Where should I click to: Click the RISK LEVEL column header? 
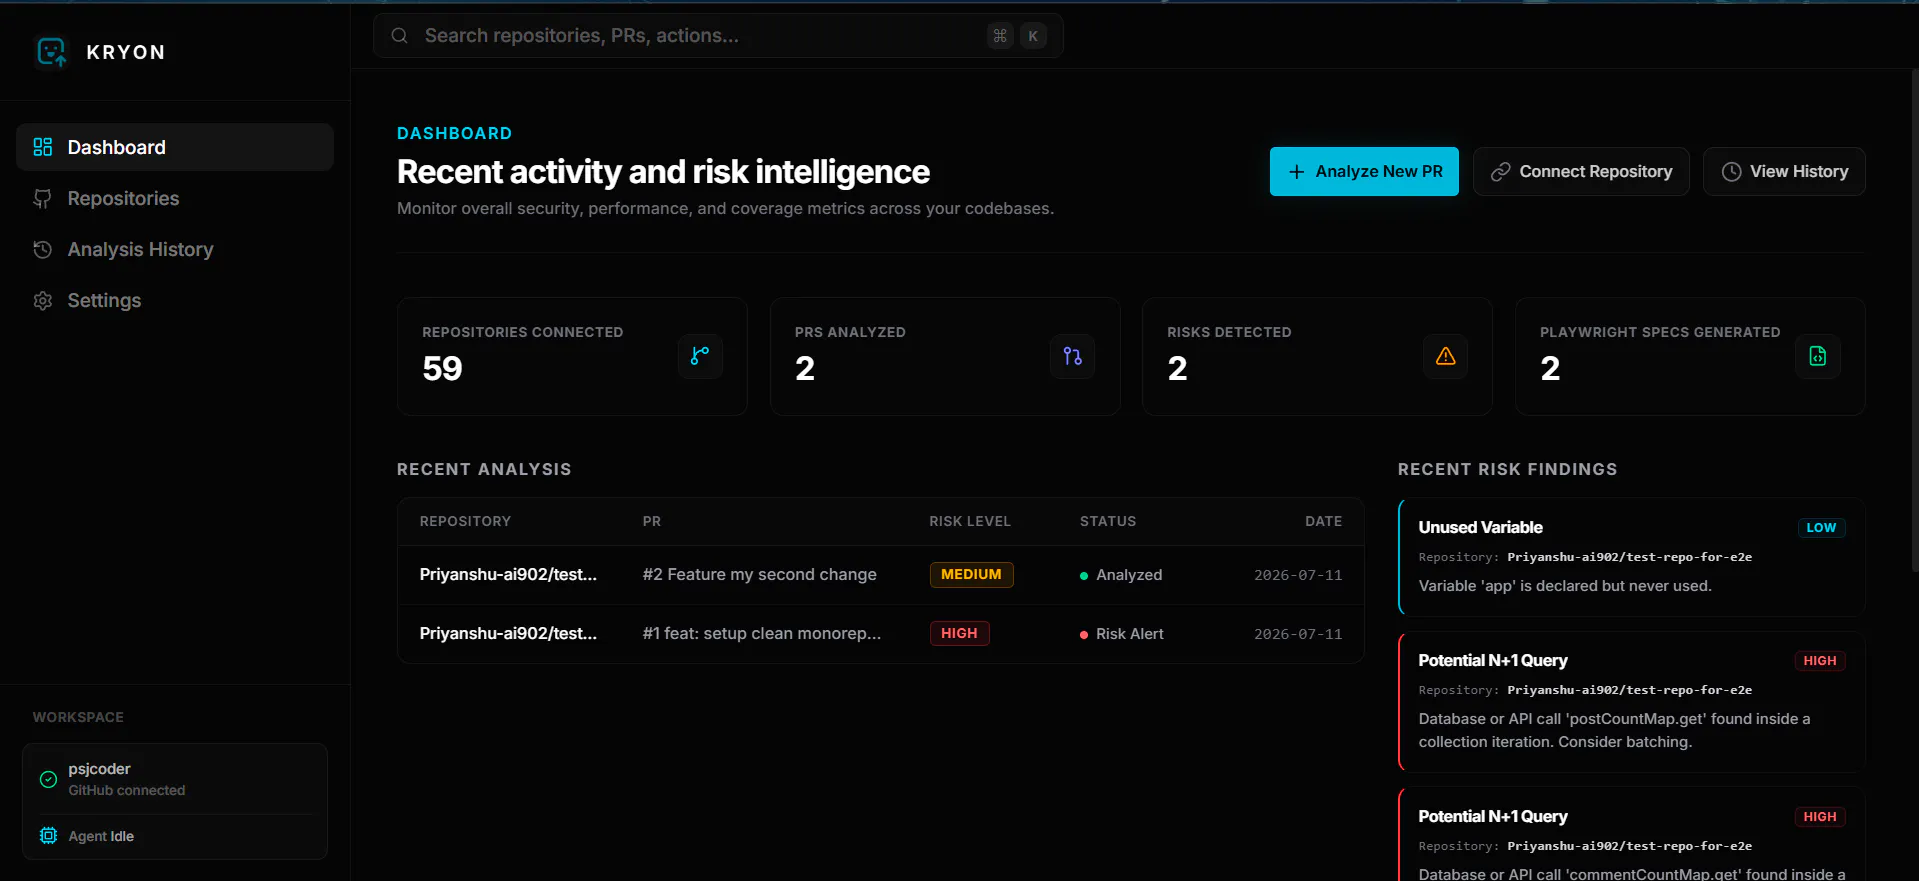click(x=970, y=521)
